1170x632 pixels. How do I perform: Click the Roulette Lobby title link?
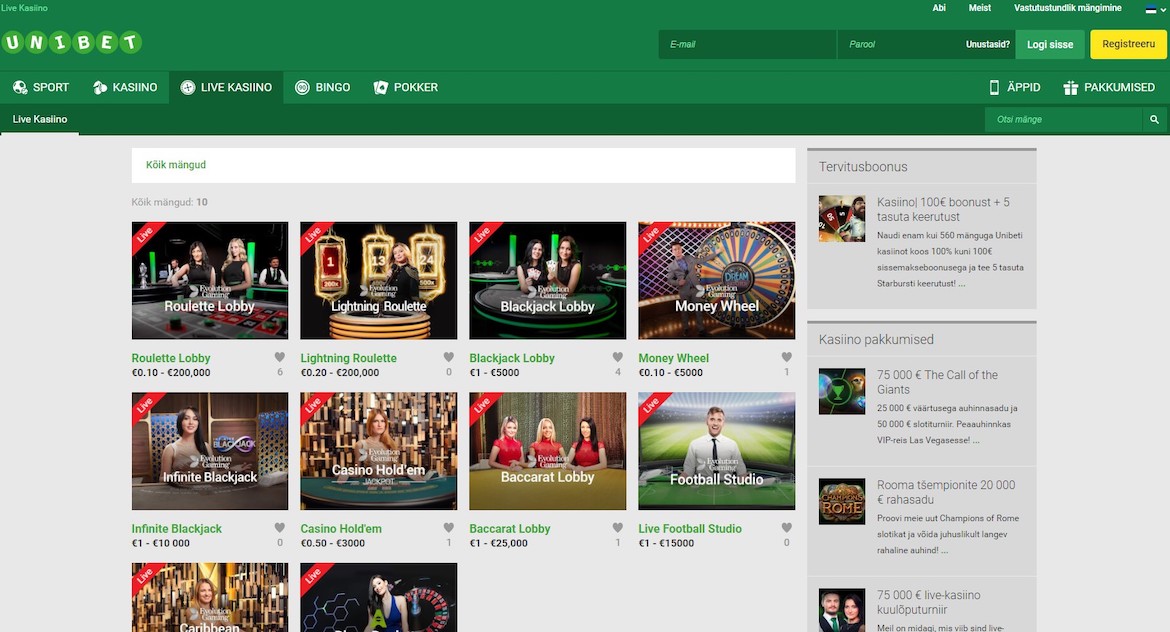coord(171,358)
